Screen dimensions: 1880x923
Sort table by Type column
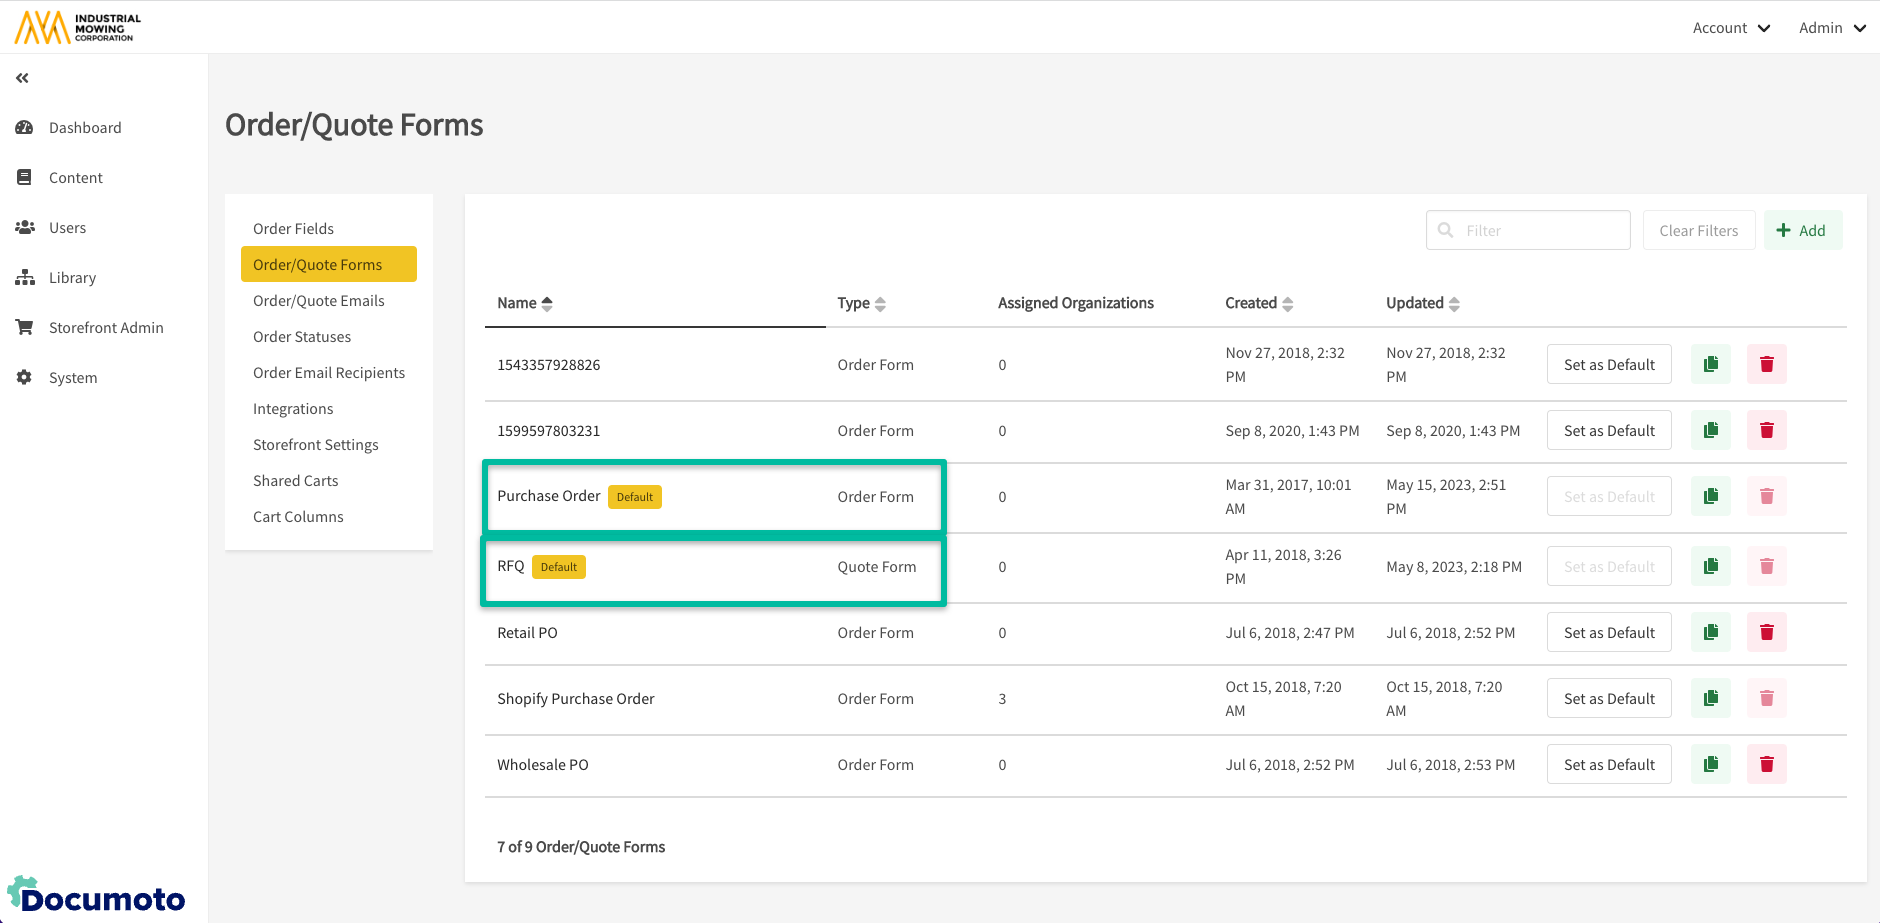(x=861, y=303)
